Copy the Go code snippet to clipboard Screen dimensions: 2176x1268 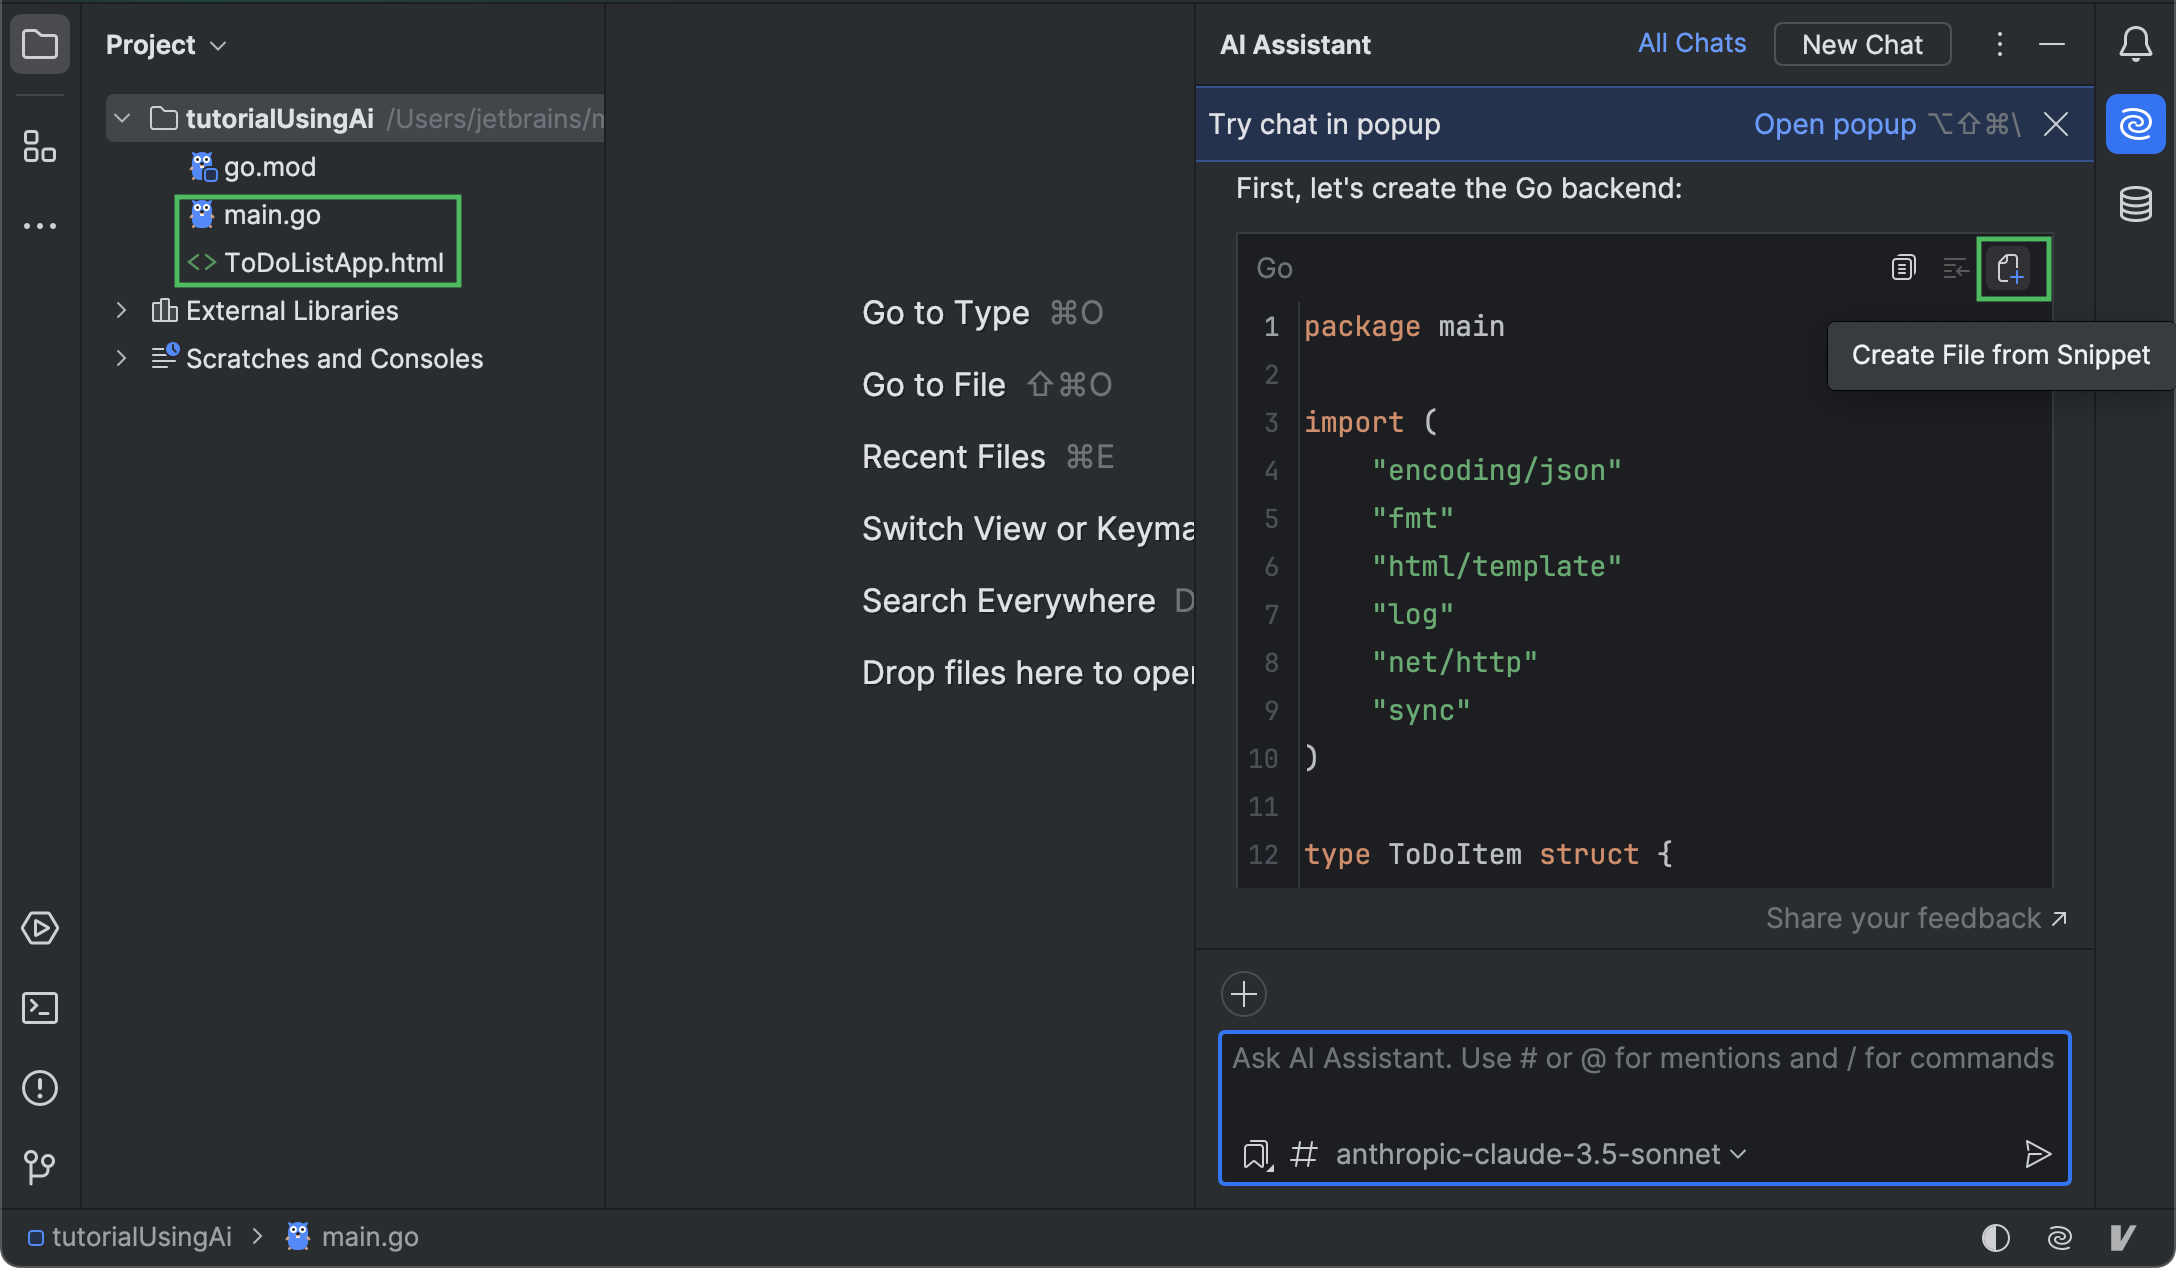[x=1903, y=267]
